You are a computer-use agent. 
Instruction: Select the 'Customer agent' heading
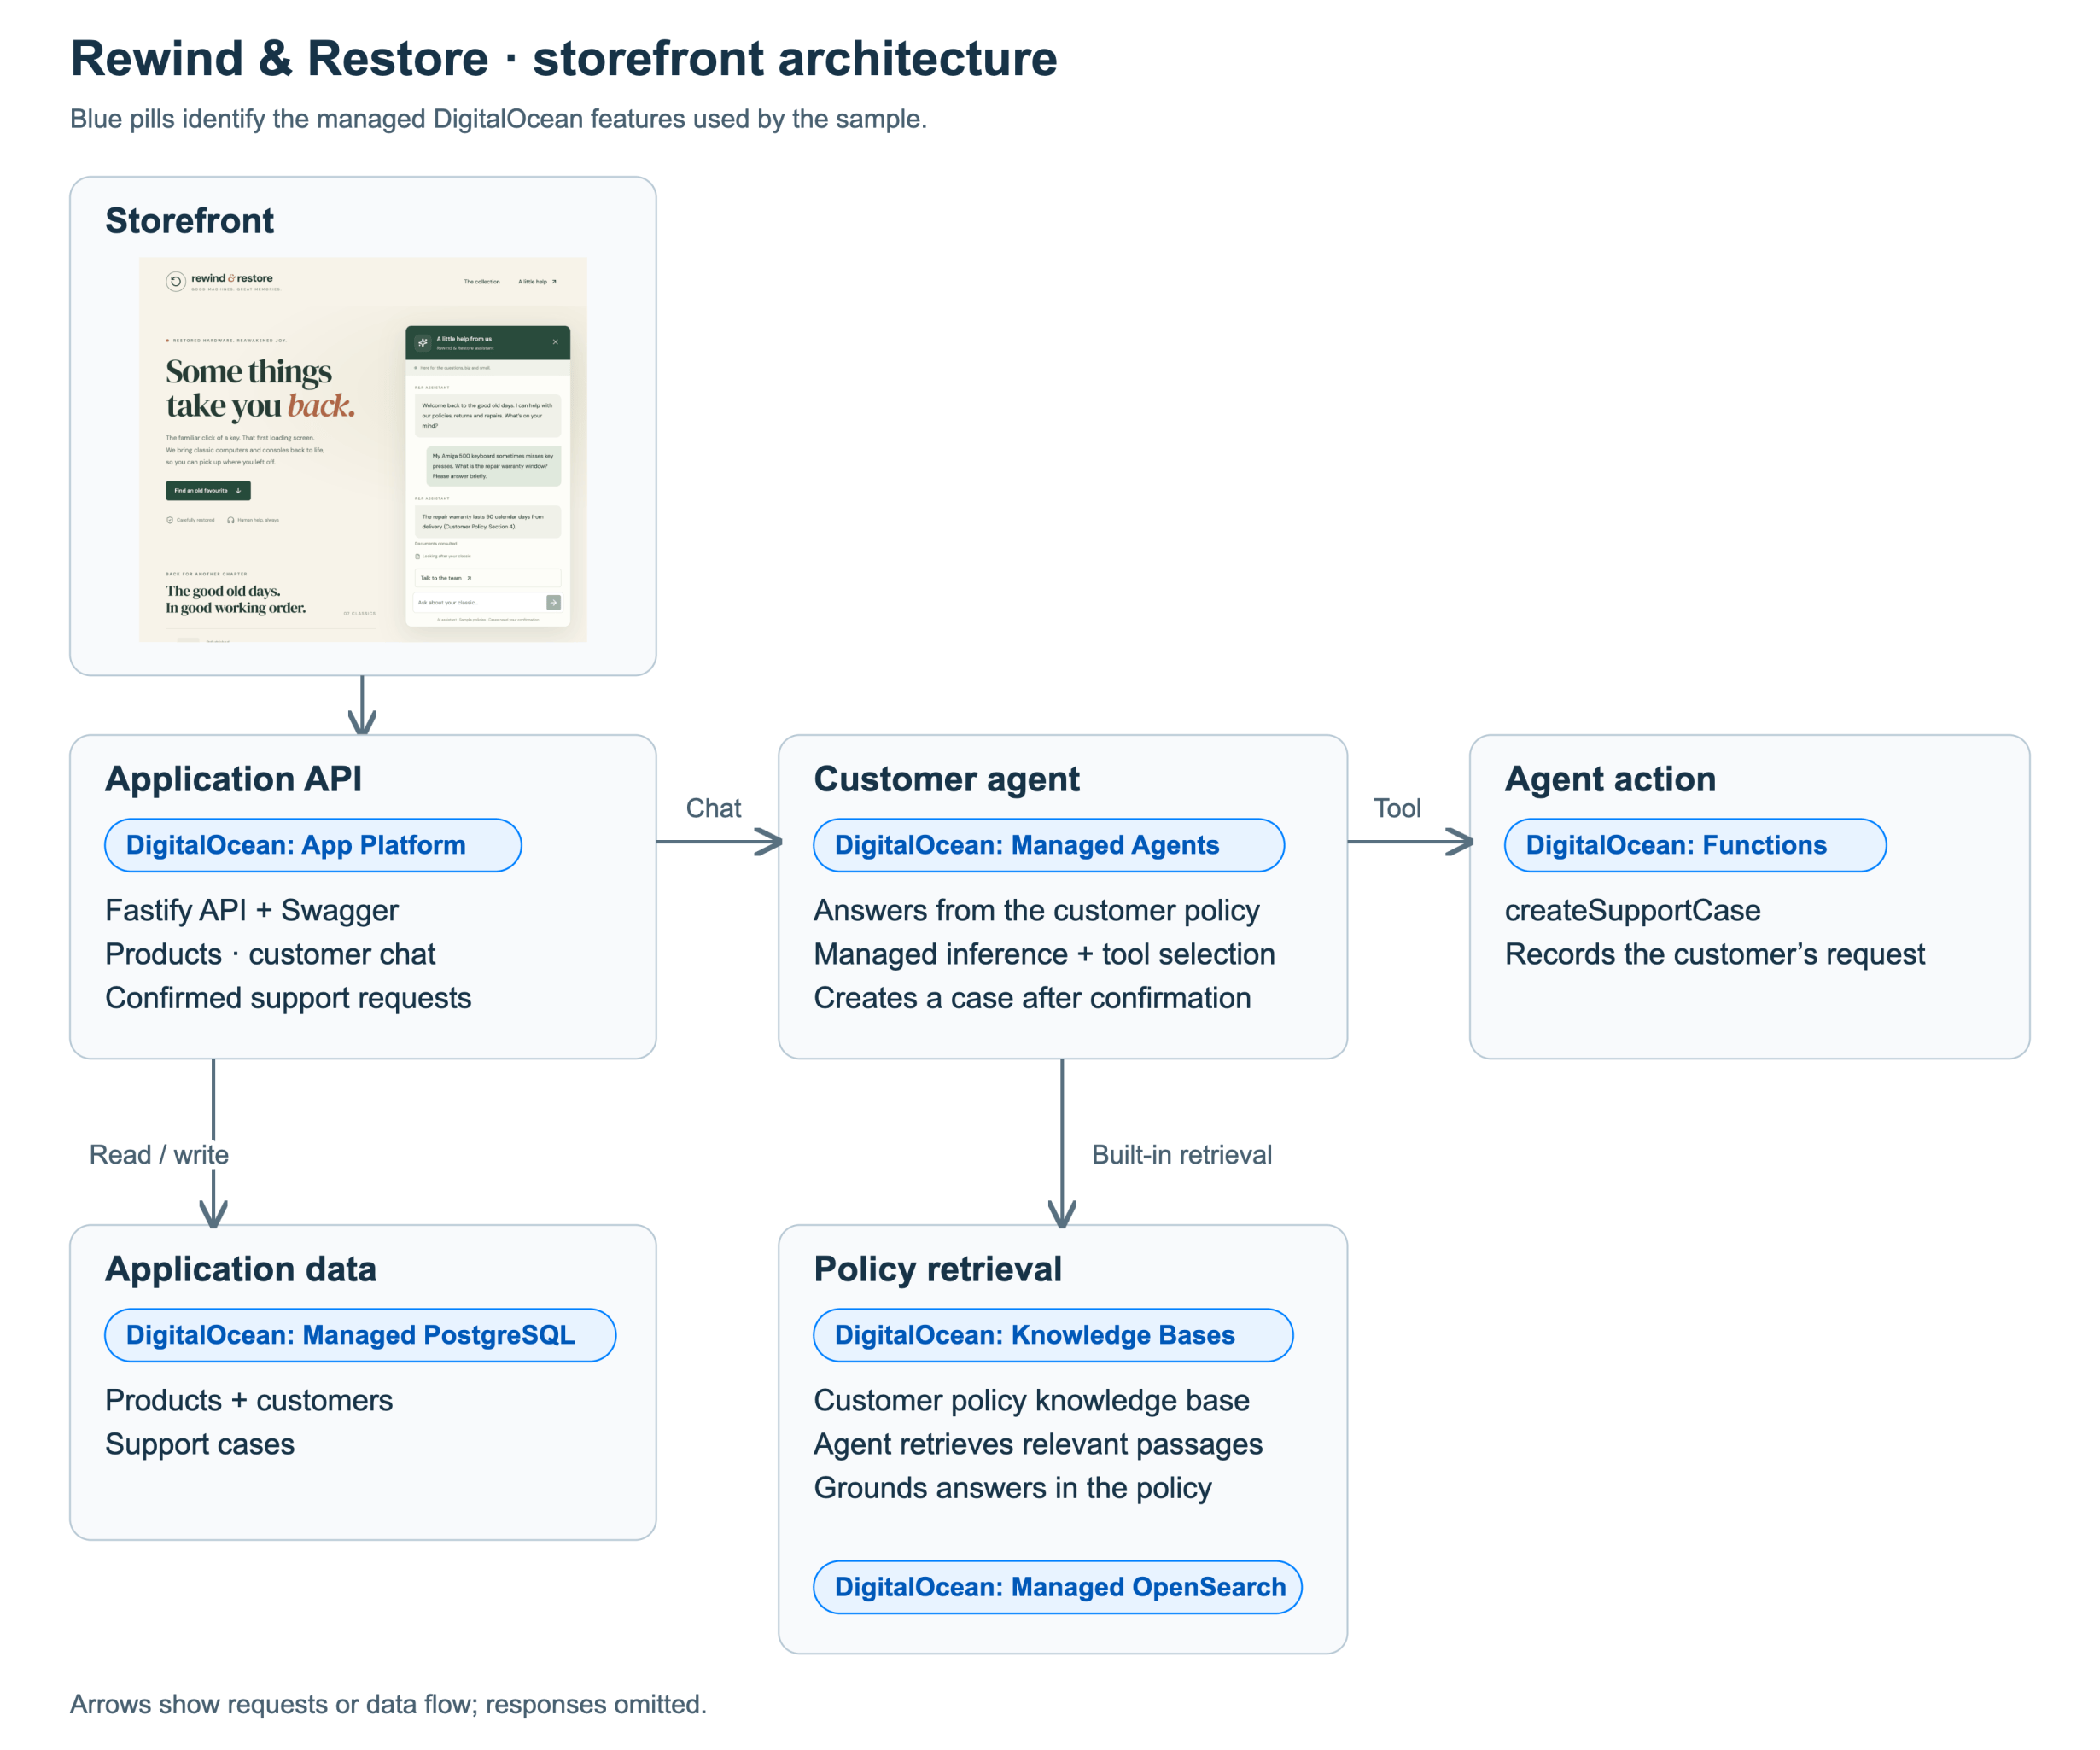pos(946,779)
